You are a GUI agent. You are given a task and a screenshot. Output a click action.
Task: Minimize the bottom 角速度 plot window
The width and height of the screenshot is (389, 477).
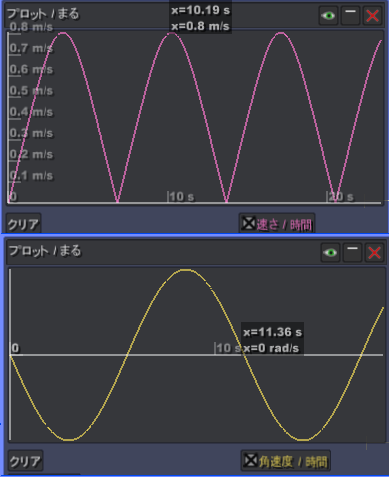point(352,252)
